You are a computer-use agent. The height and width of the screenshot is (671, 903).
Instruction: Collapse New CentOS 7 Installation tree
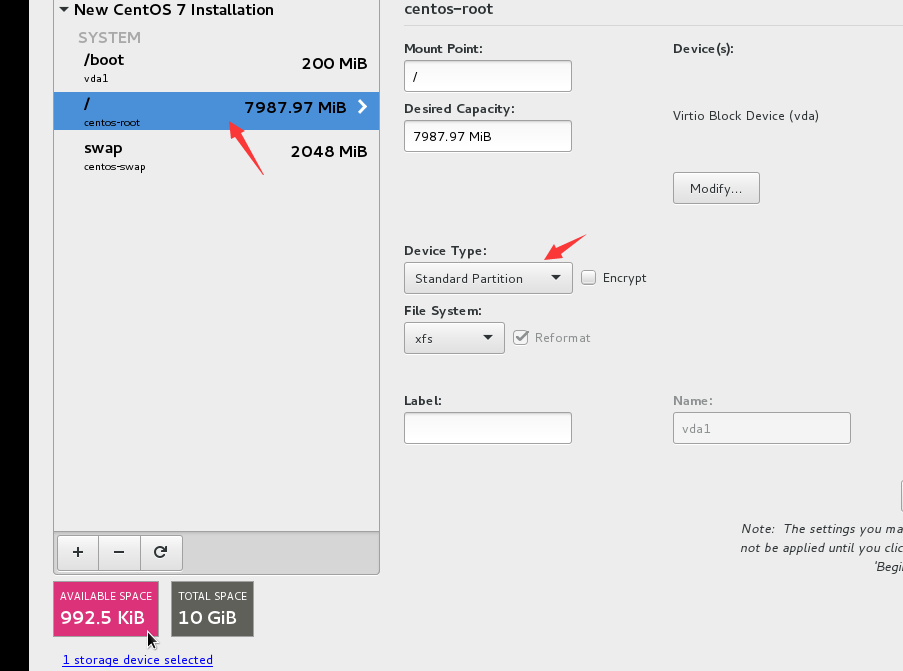[64, 10]
